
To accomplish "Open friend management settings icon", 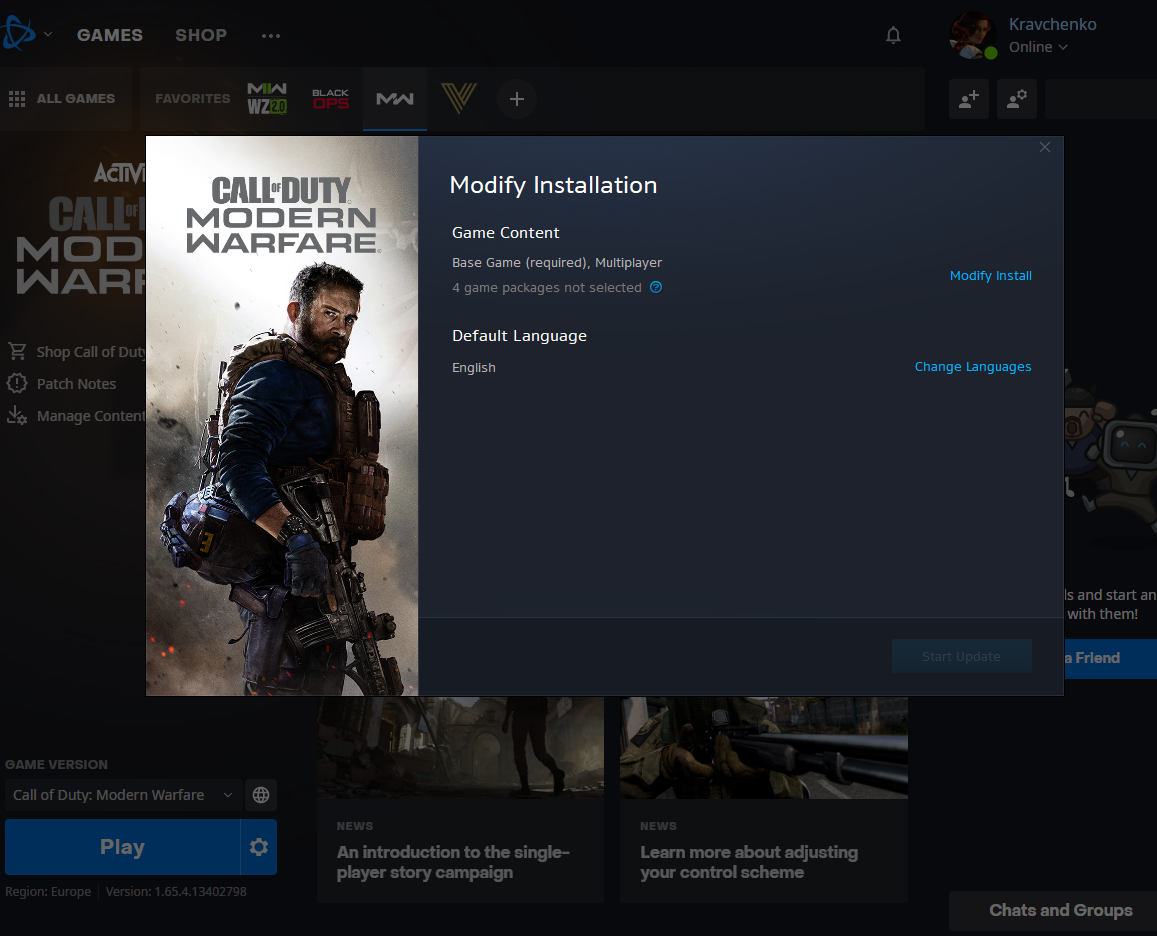I will (1017, 99).
